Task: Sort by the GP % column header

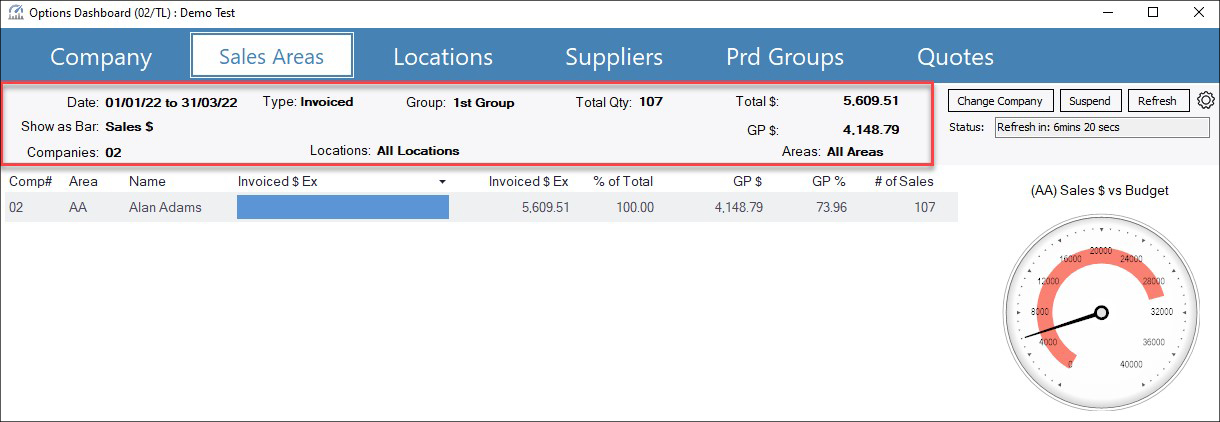Action: point(826,181)
